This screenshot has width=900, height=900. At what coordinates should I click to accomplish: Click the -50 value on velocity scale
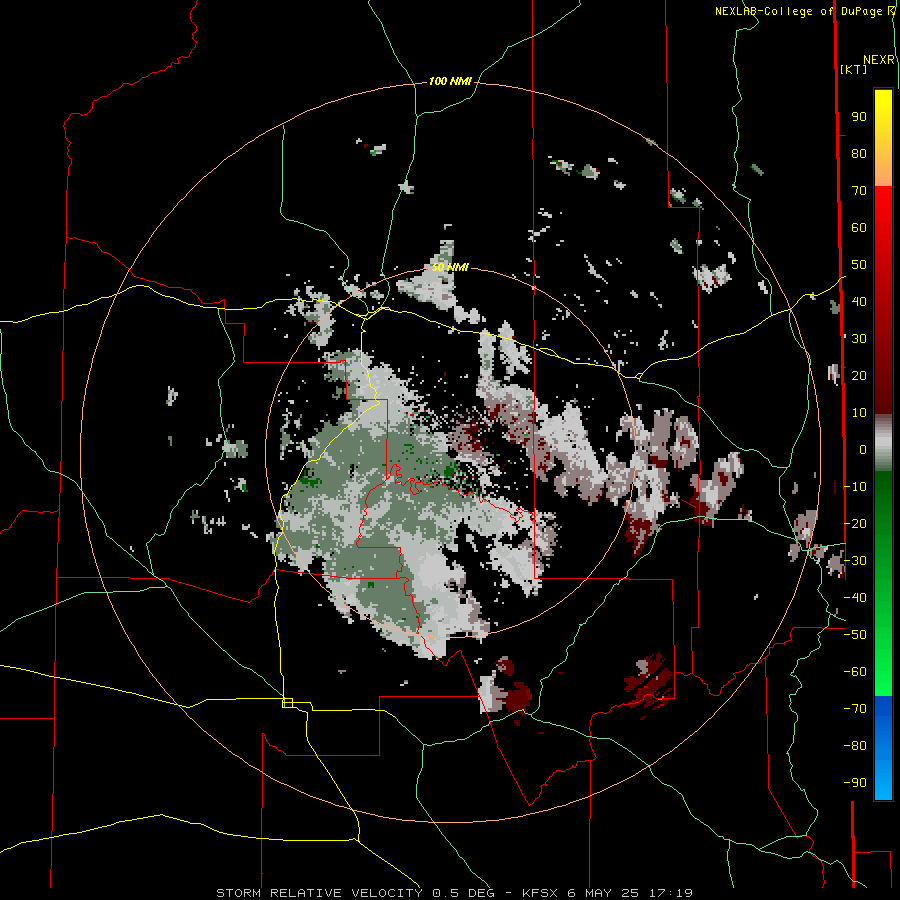click(x=855, y=635)
